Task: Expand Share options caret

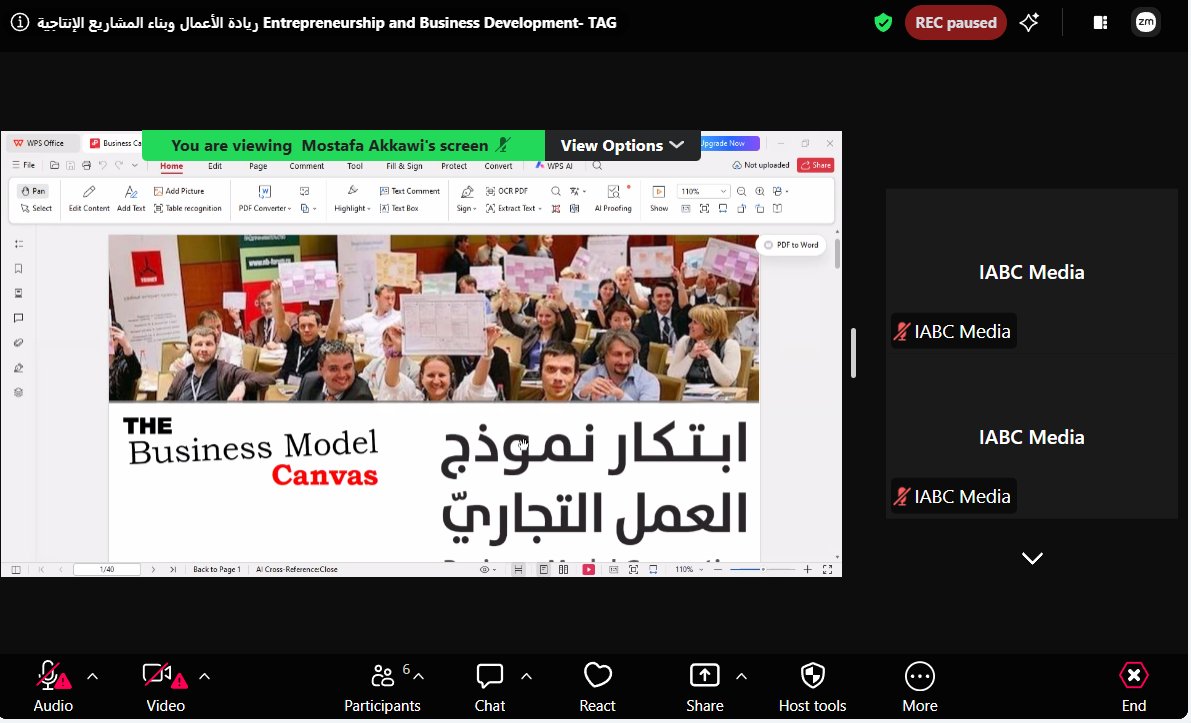Action: pos(741,676)
